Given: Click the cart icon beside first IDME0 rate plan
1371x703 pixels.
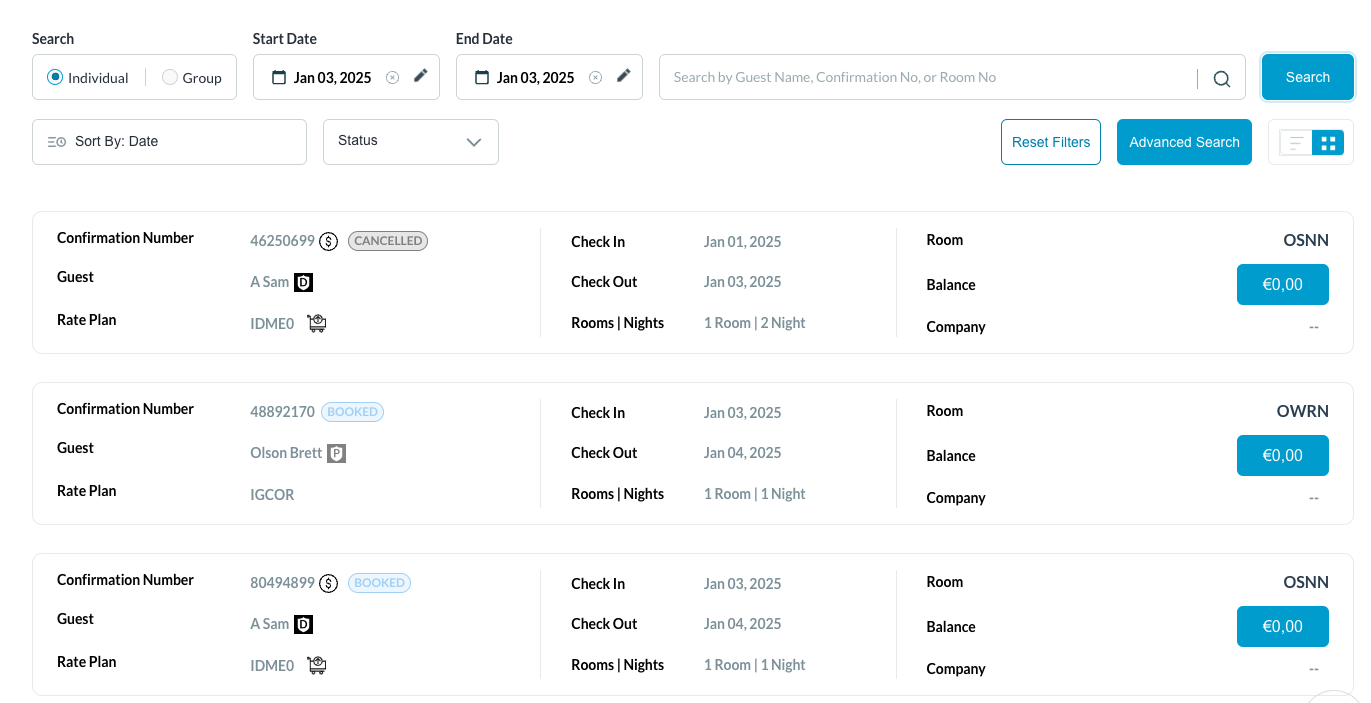Looking at the screenshot, I should (x=317, y=323).
